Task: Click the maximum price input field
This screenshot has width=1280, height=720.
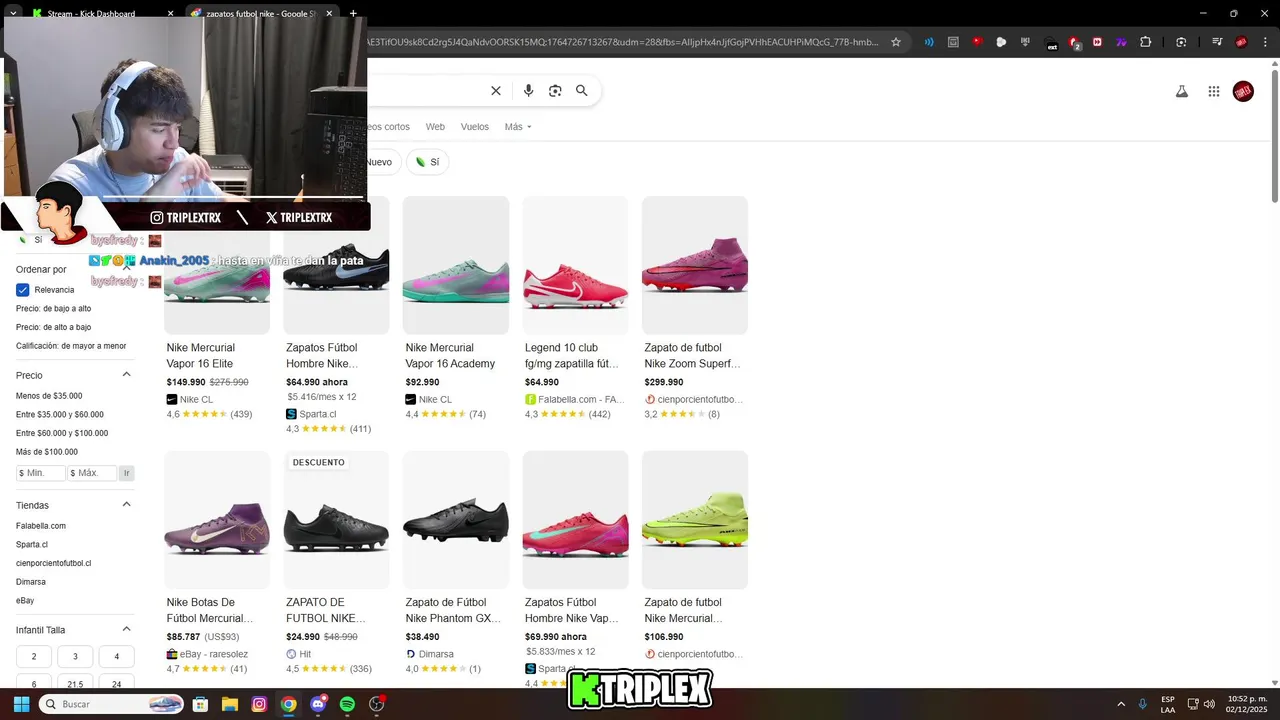Action: click(x=92, y=473)
